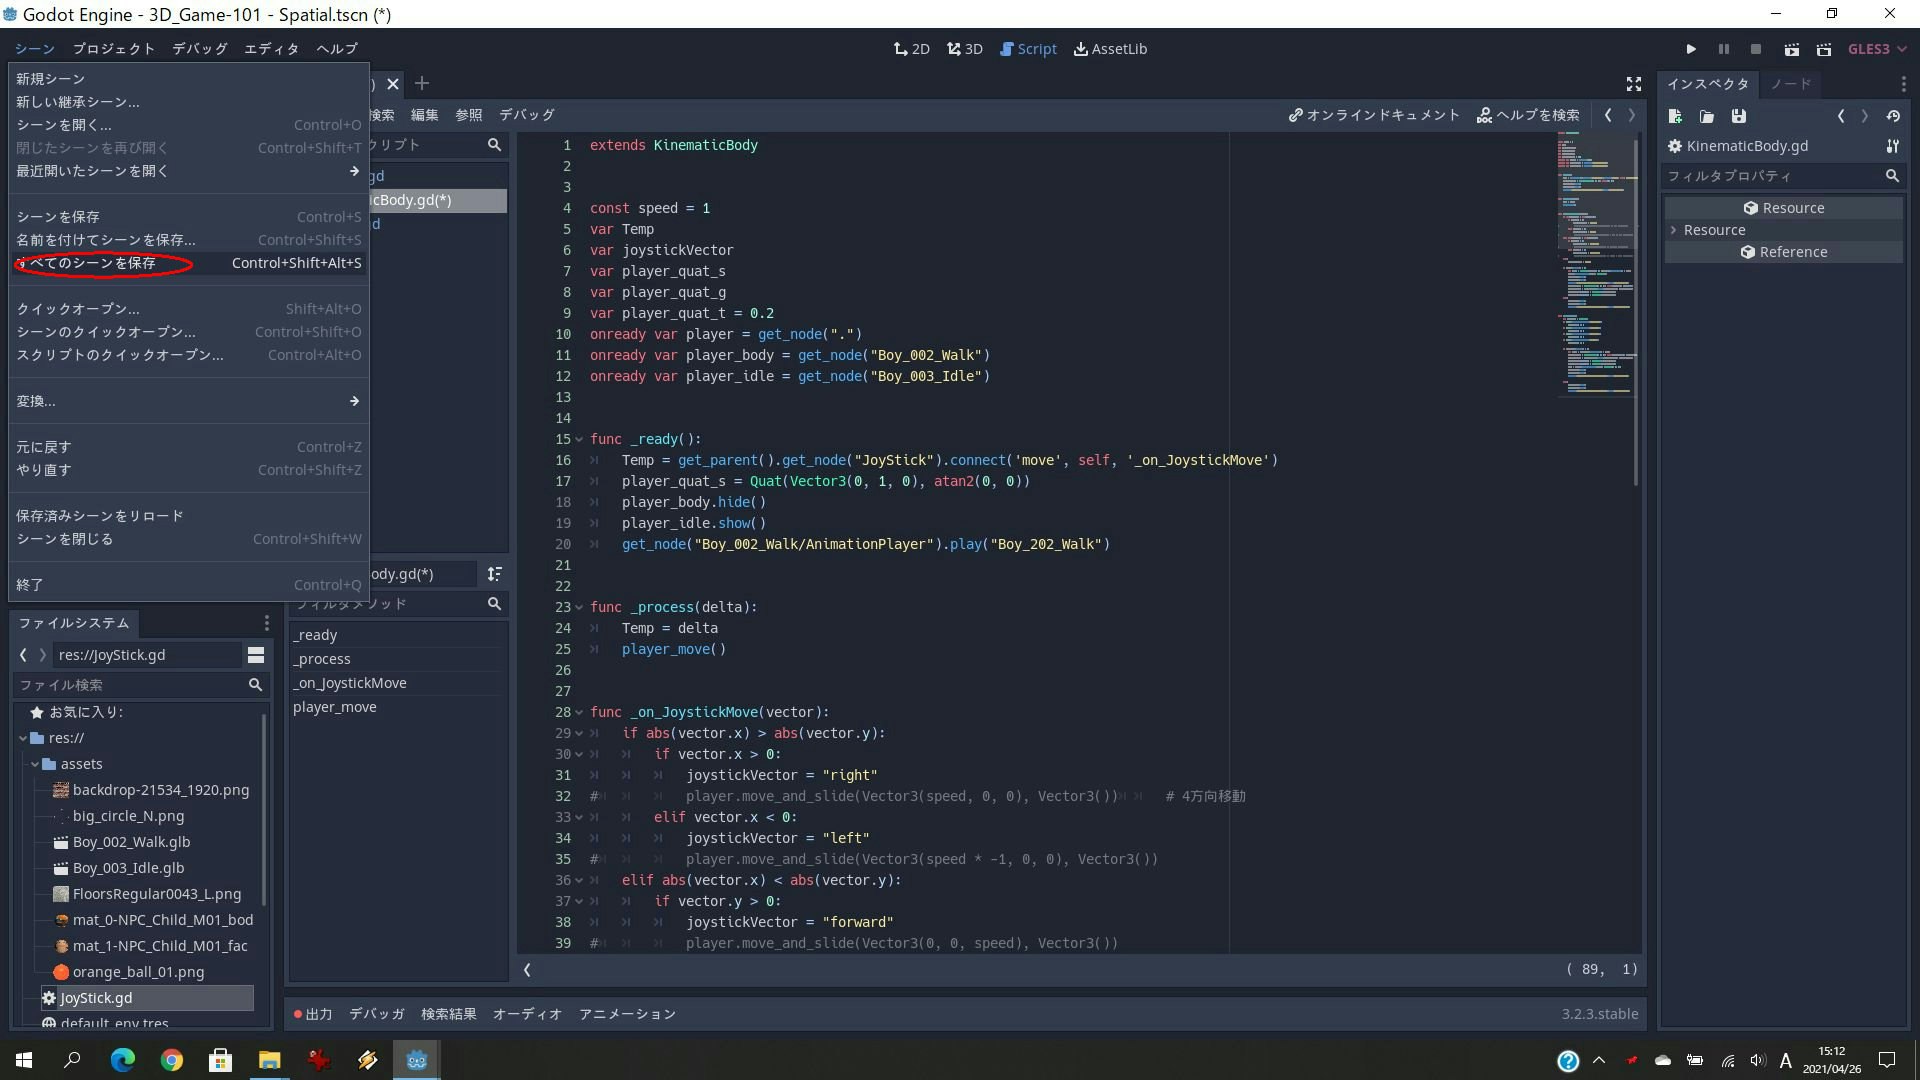
Task: Toggle distraction-free mode expand icon
Action: point(1633,84)
